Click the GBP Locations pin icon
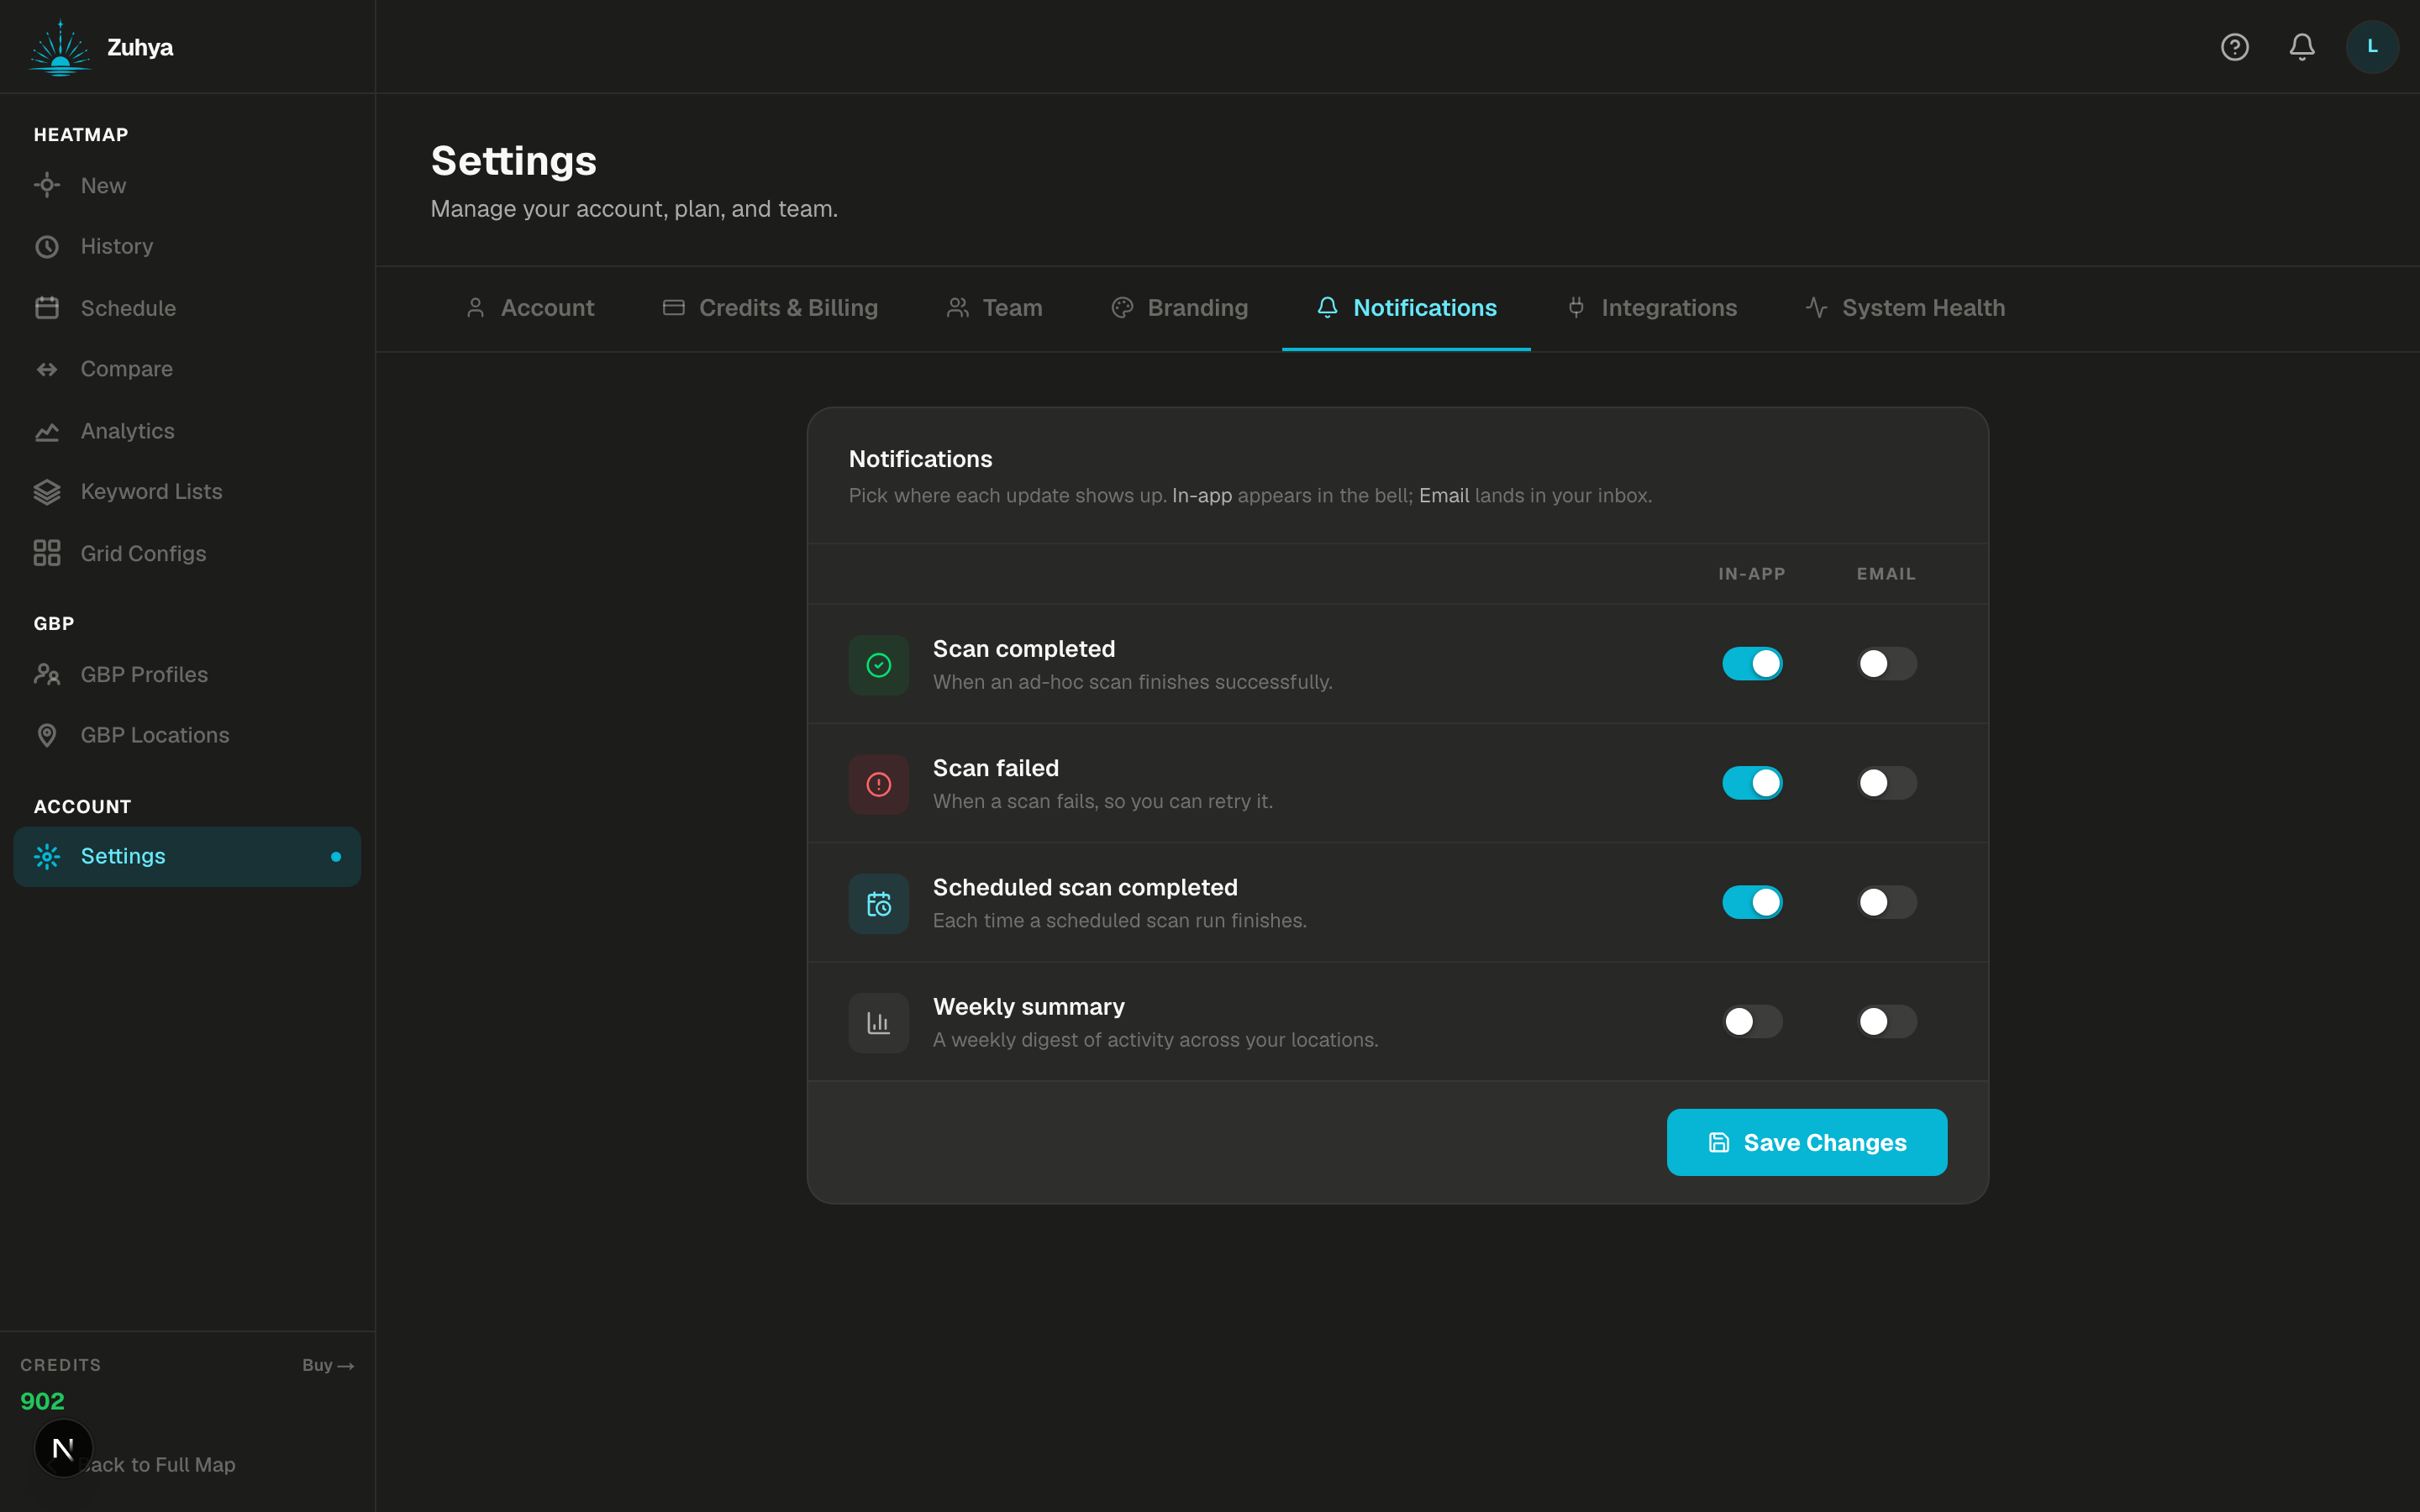Screen dimensions: 2420x1512 tap(47, 736)
